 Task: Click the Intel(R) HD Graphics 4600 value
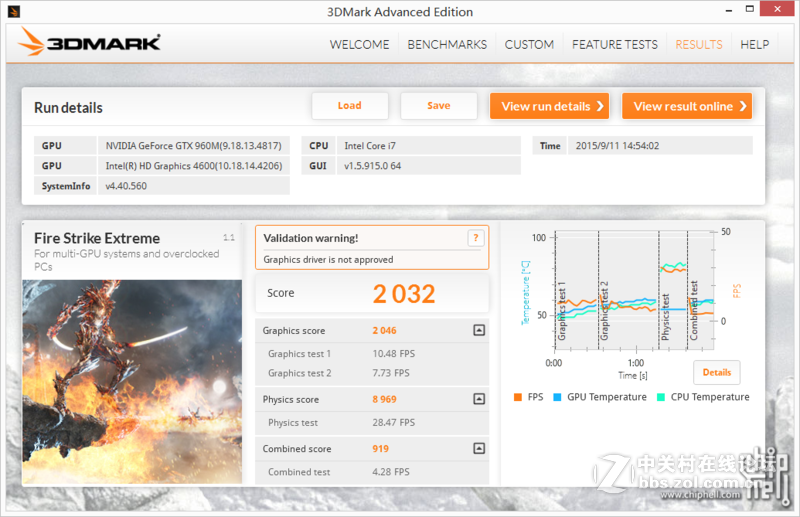[193, 166]
